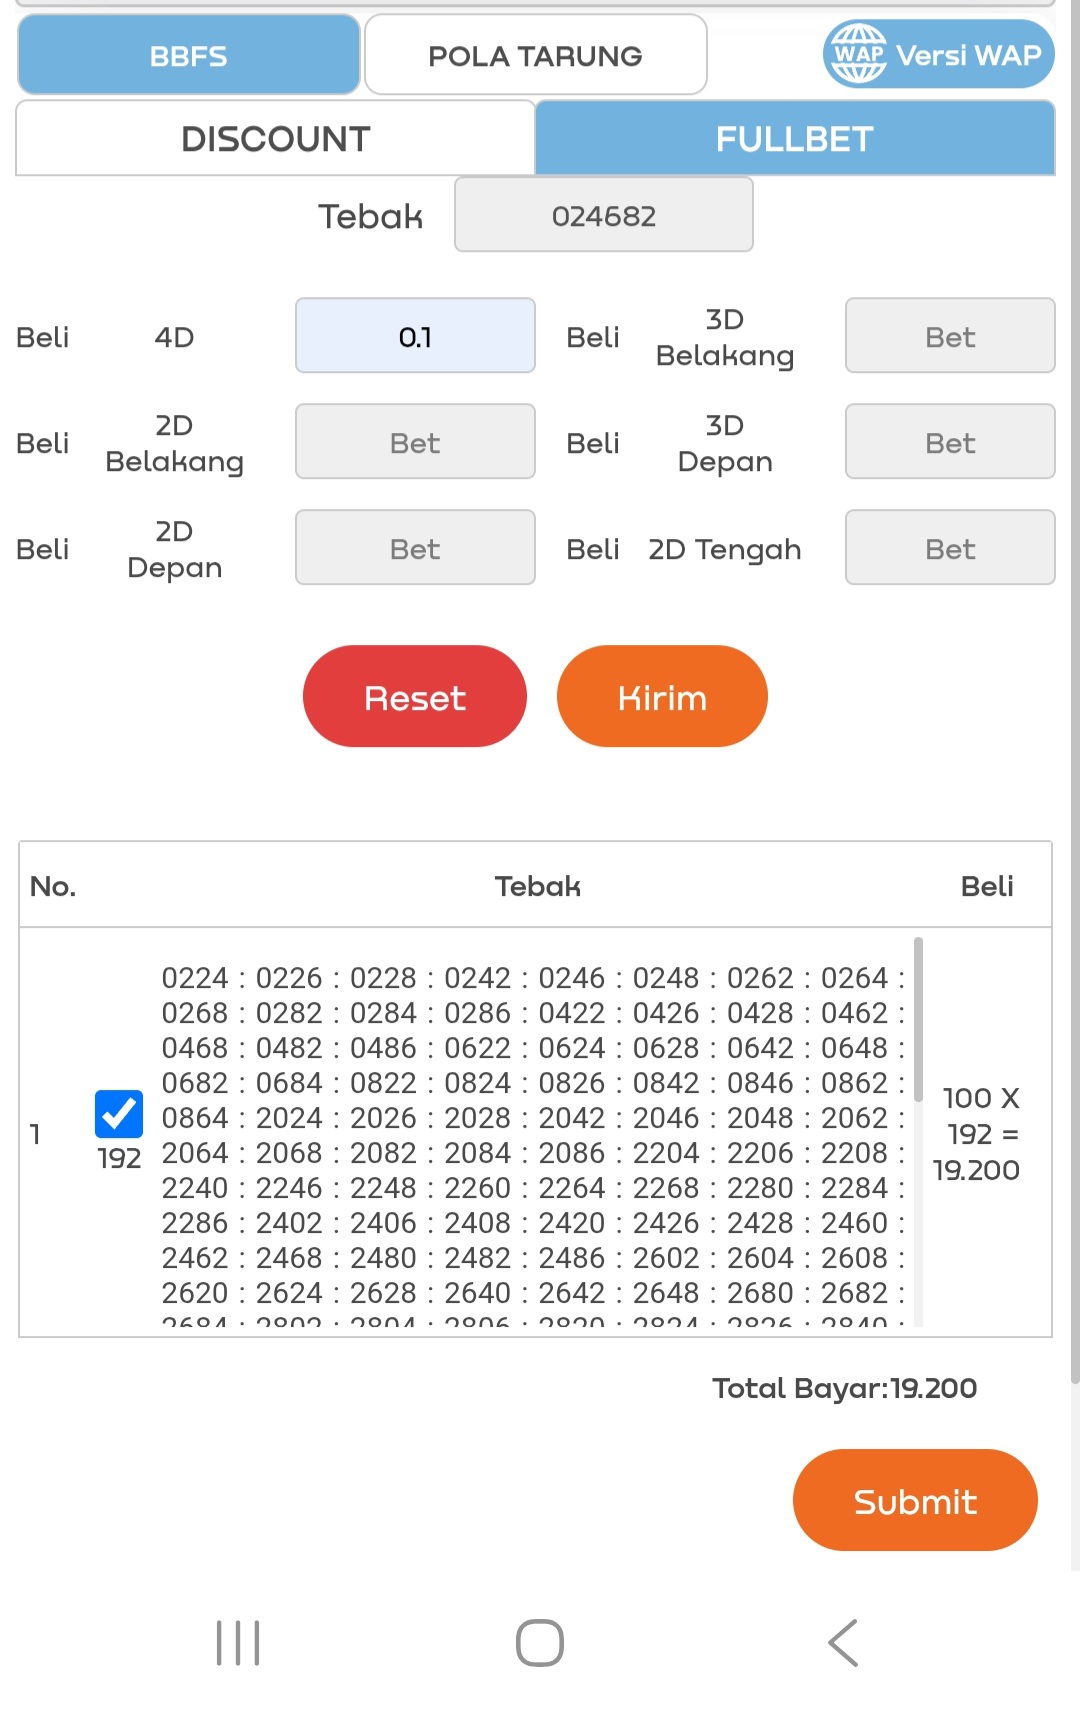Tap the Submit button
Image resolution: width=1080 pixels, height=1715 pixels.
point(915,1500)
